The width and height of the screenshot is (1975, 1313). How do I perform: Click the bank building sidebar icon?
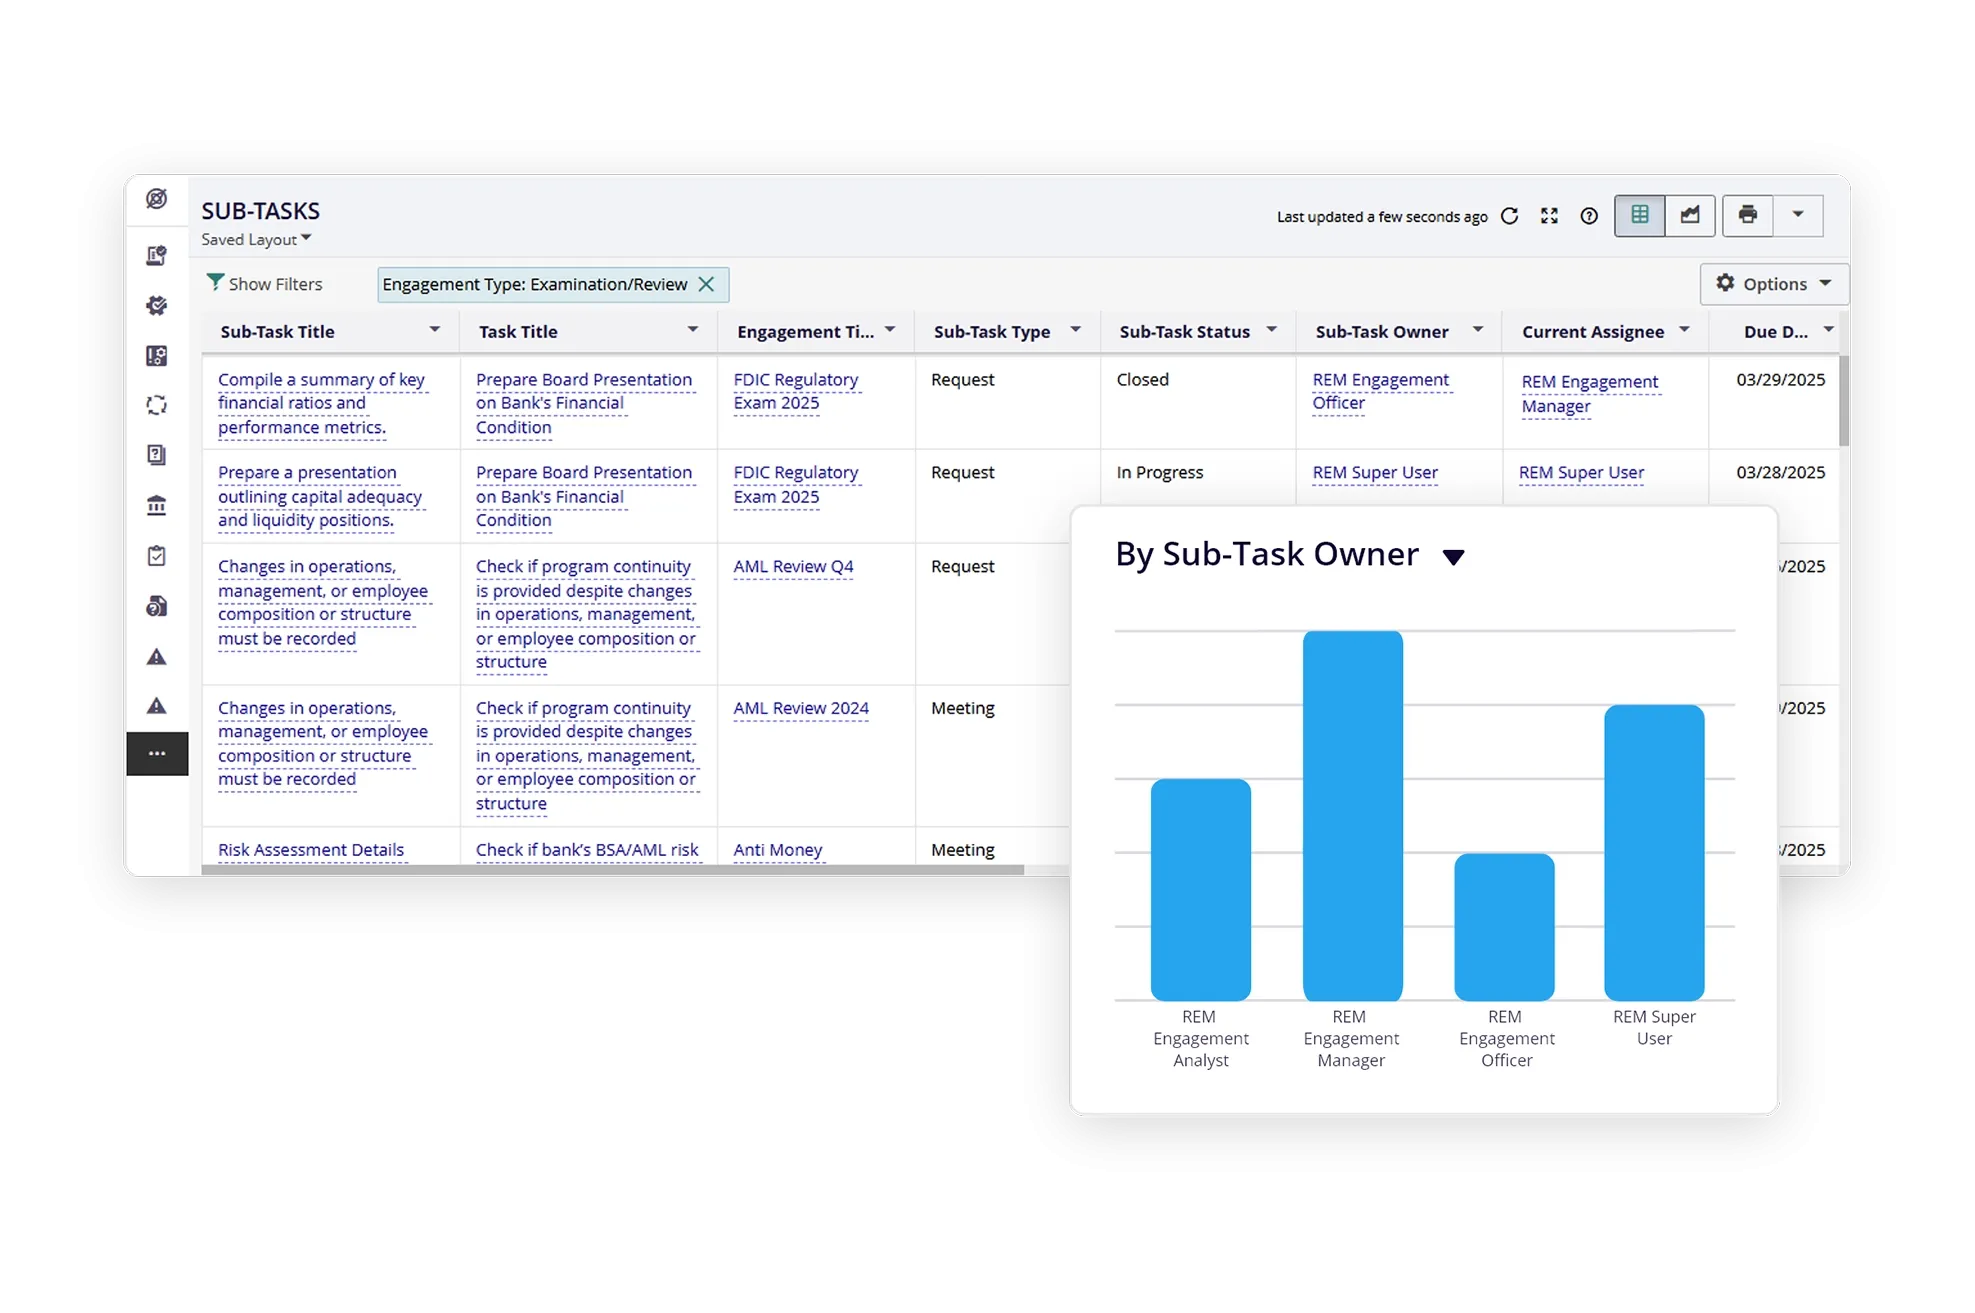(x=157, y=505)
